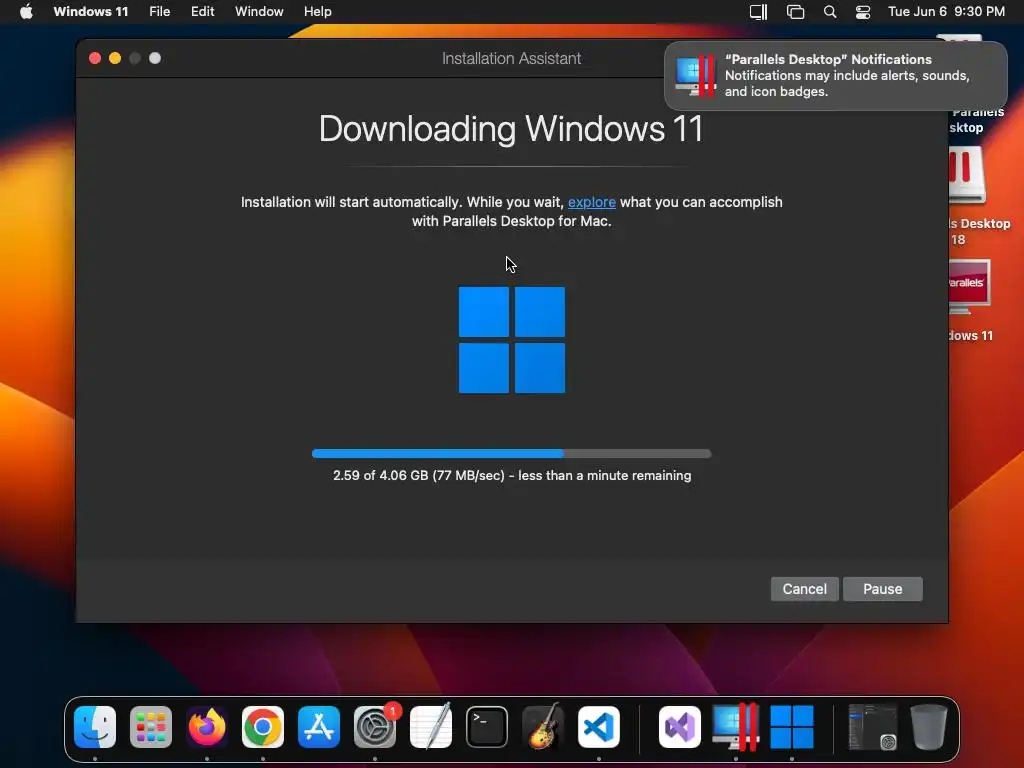This screenshot has height=768, width=1024.
Task: Launch Google Chrome from the dock
Action: click(x=263, y=727)
